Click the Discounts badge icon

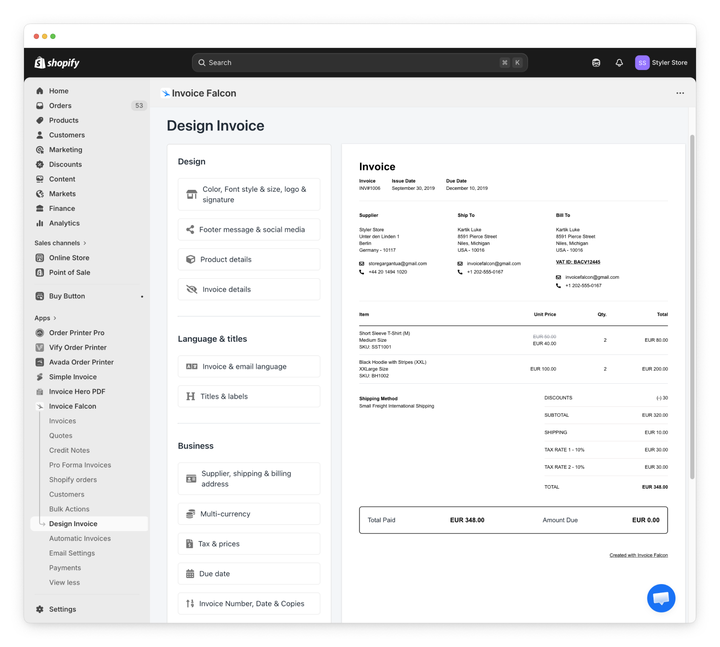coord(40,164)
